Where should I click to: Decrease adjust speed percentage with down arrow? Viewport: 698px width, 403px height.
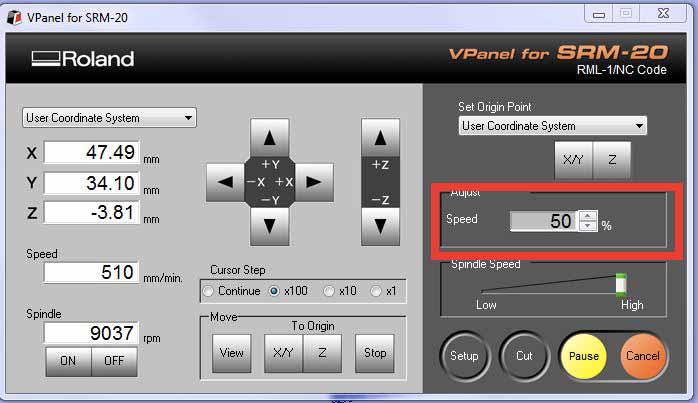[x=588, y=226]
